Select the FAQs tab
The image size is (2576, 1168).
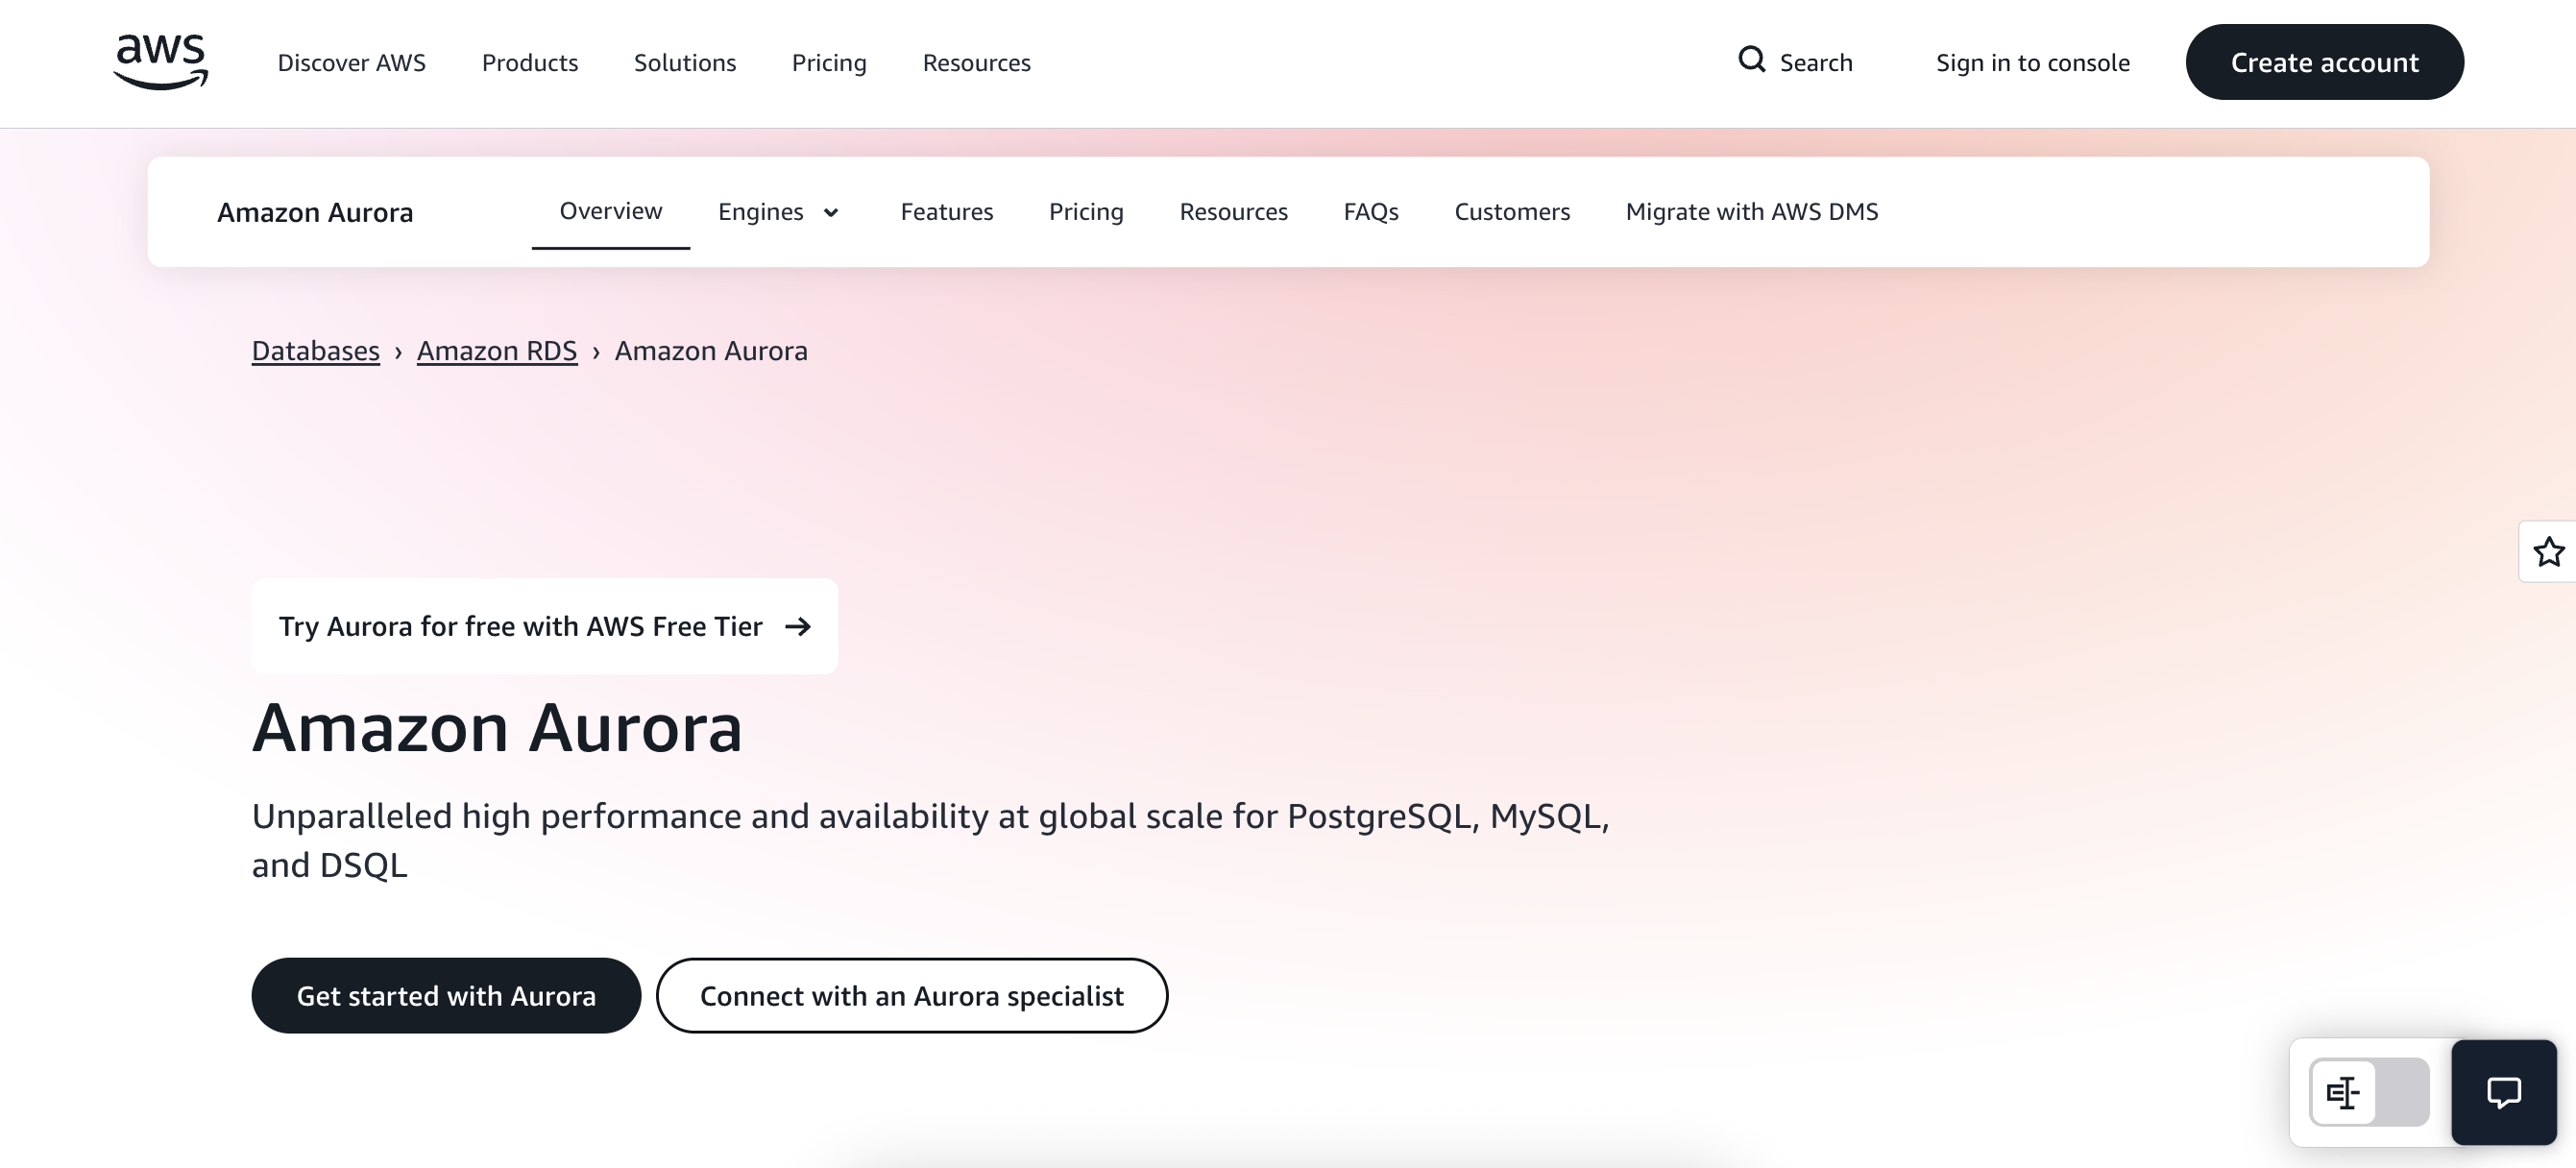point(1370,212)
